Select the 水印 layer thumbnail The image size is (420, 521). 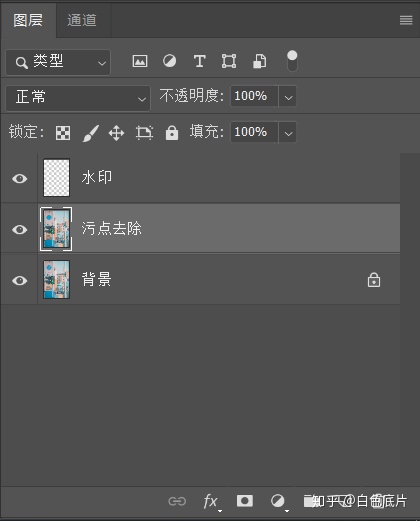[56, 178]
